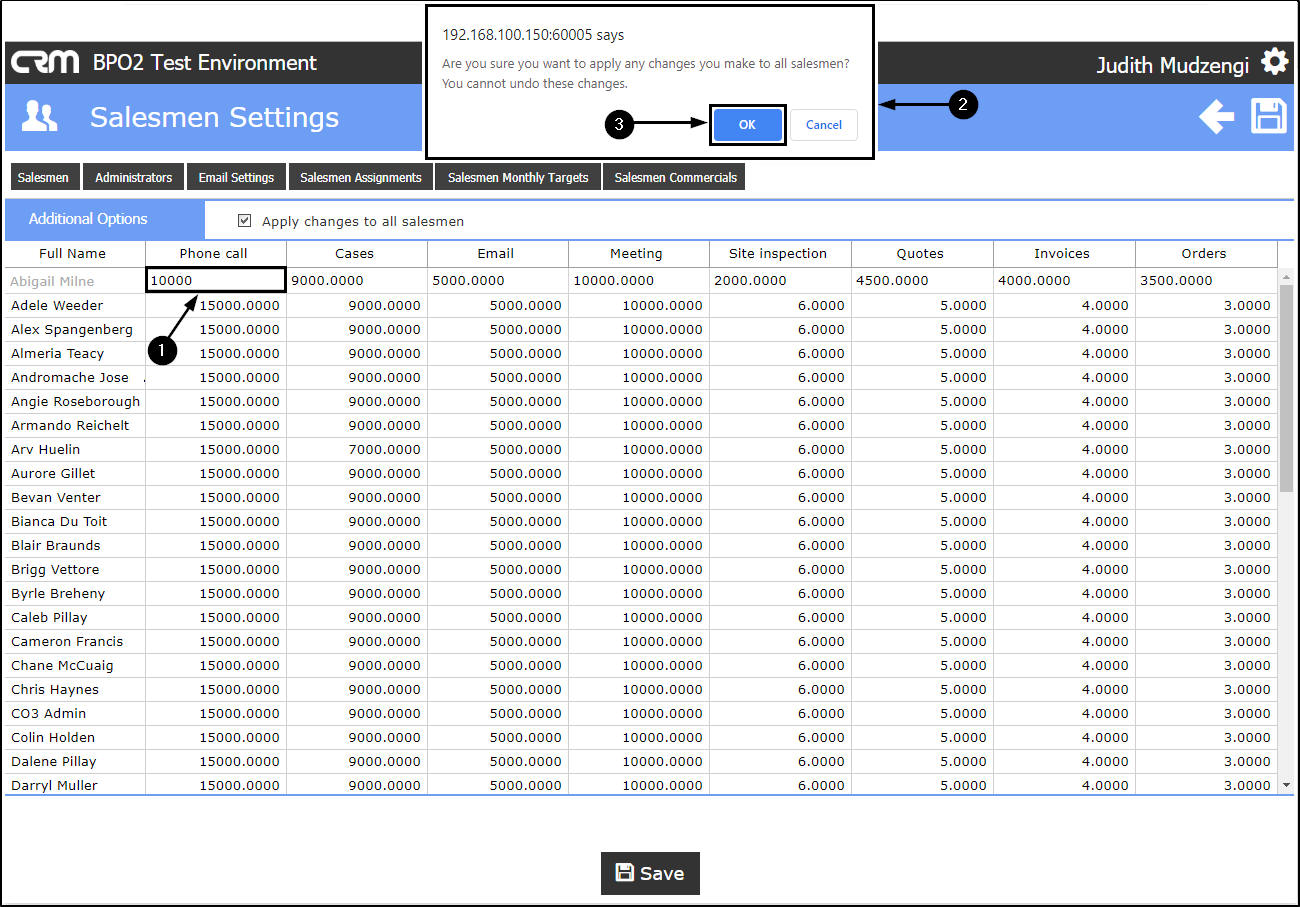
Task: Toggle Apply changes to all salesmen checkbox
Action: click(x=244, y=220)
